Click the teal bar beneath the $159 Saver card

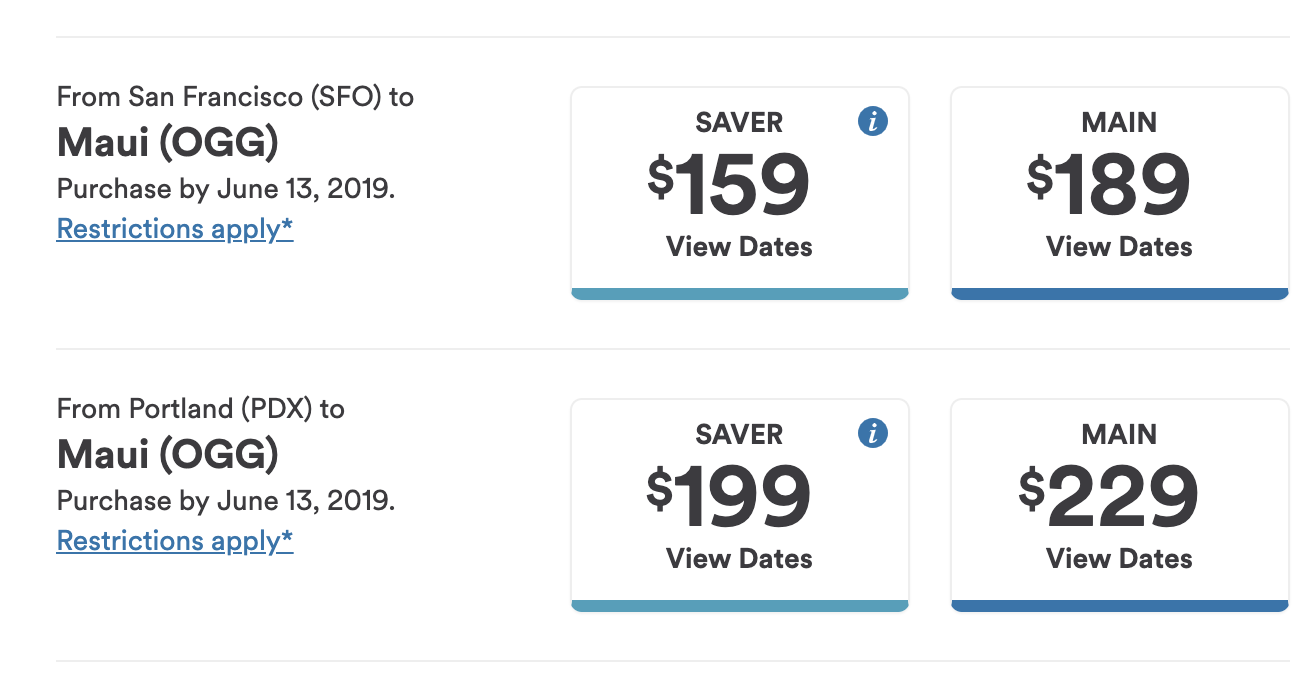(x=739, y=294)
